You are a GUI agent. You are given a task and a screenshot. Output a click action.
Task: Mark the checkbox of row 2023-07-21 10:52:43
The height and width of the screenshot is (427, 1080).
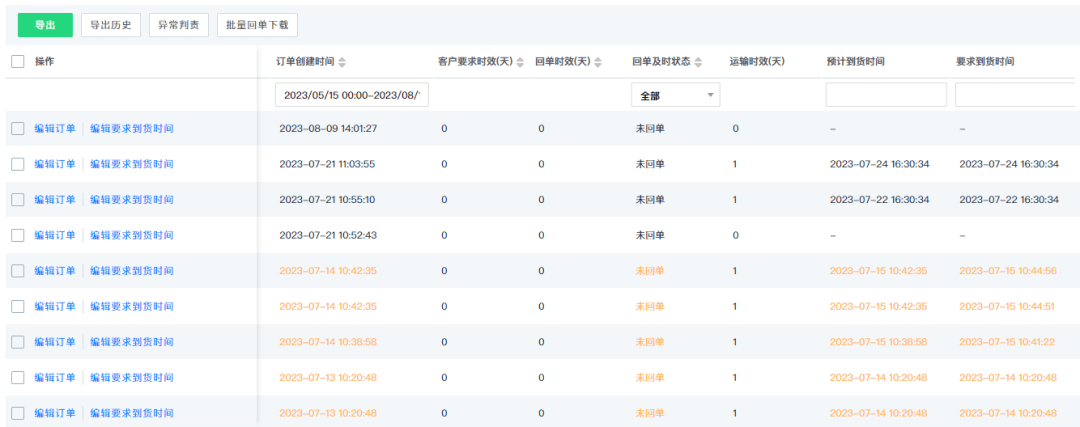point(18,236)
